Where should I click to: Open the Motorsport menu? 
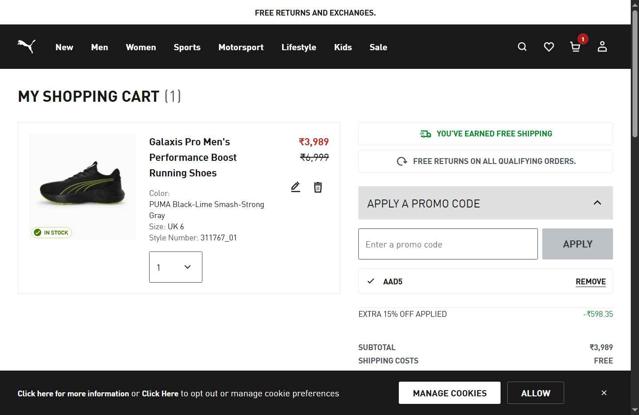241,47
